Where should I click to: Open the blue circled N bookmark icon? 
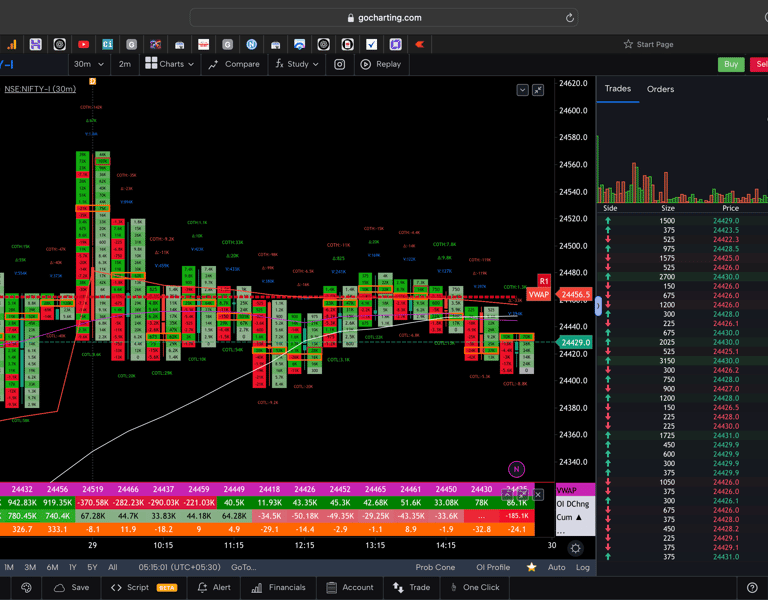251,45
